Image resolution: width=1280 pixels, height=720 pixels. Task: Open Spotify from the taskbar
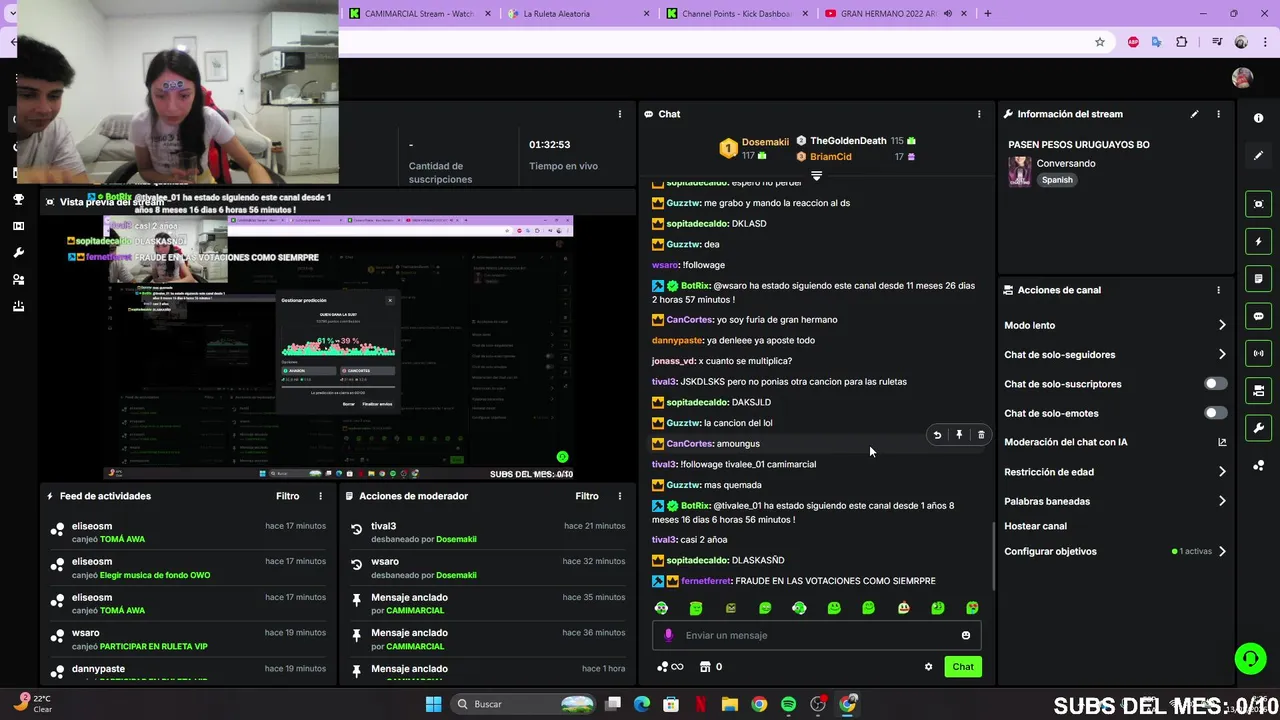click(788, 704)
